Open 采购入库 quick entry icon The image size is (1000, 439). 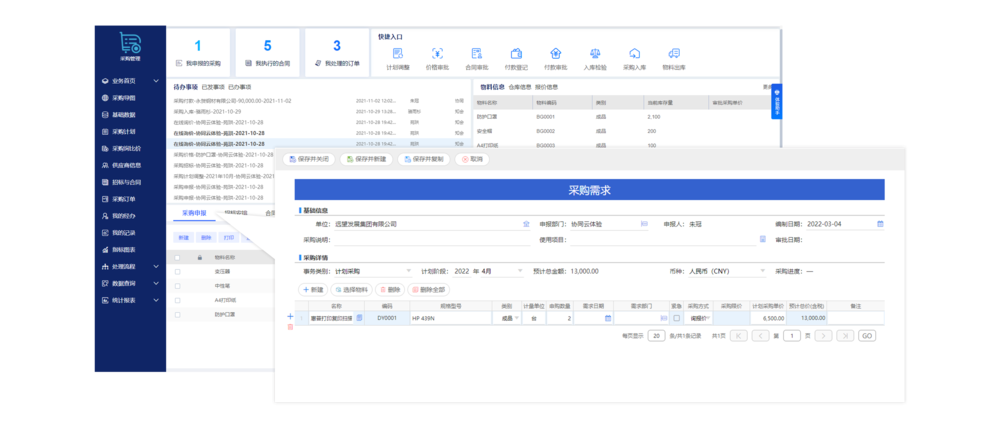point(635,54)
